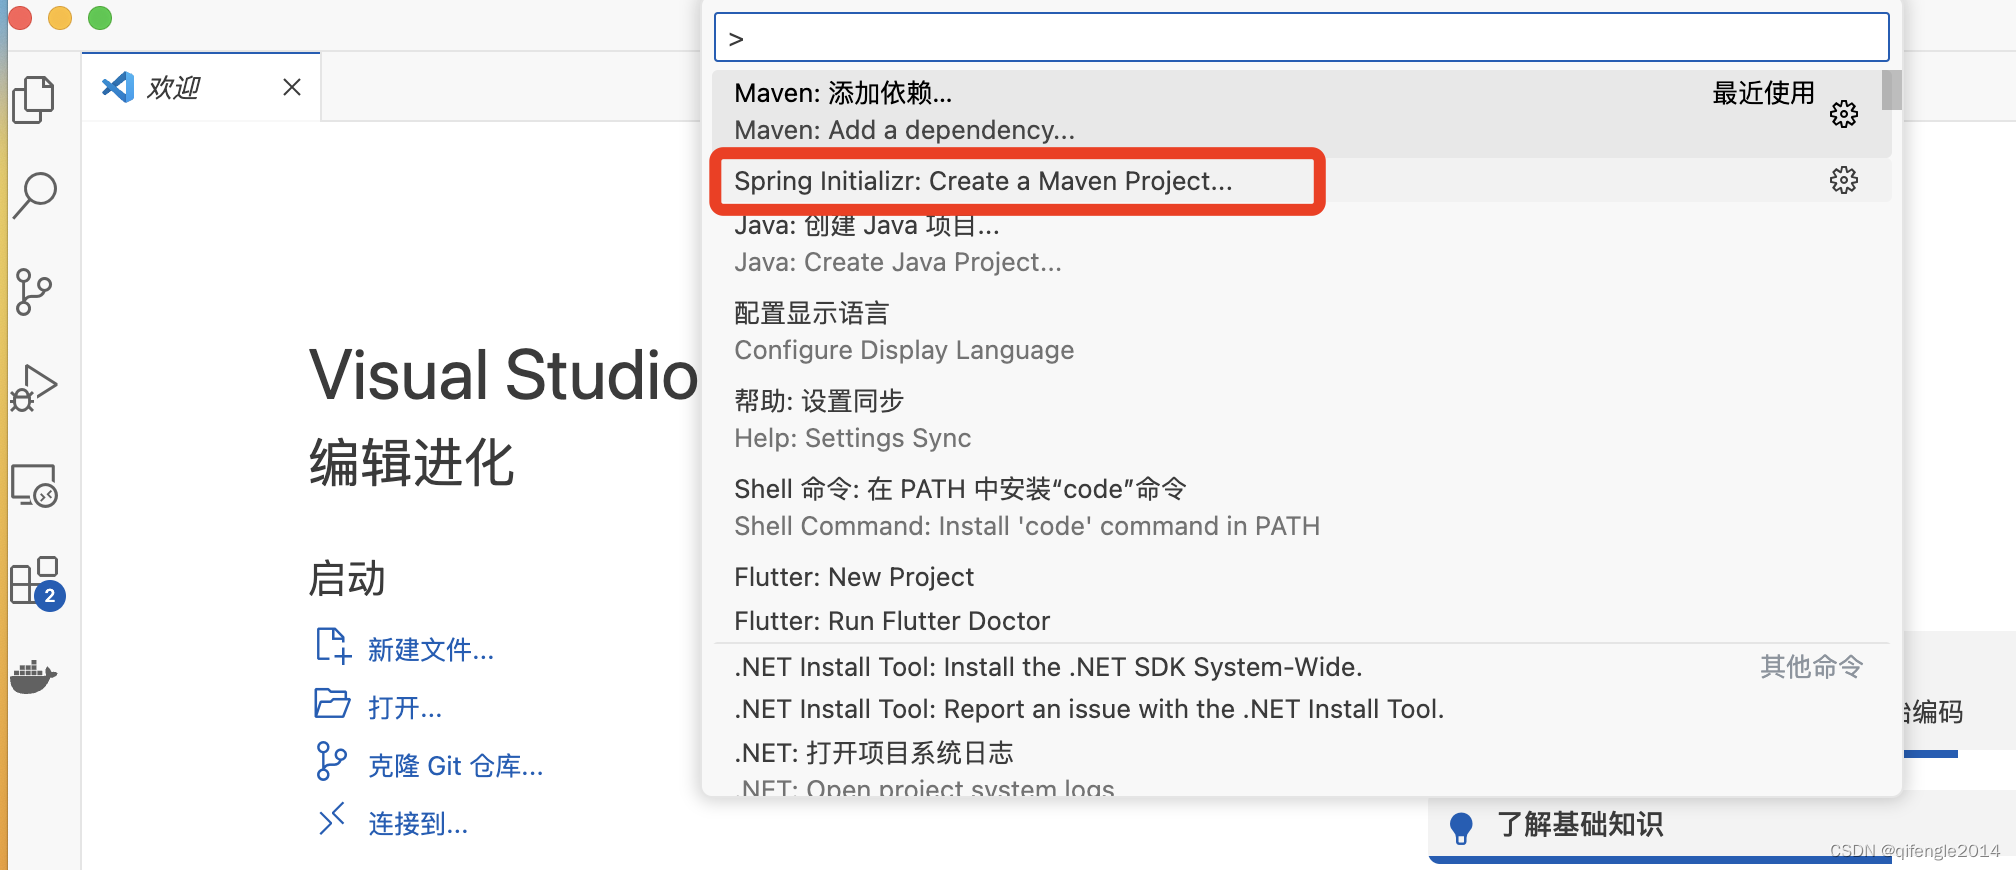Click the new file icon beside 新建文件

point(333,646)
